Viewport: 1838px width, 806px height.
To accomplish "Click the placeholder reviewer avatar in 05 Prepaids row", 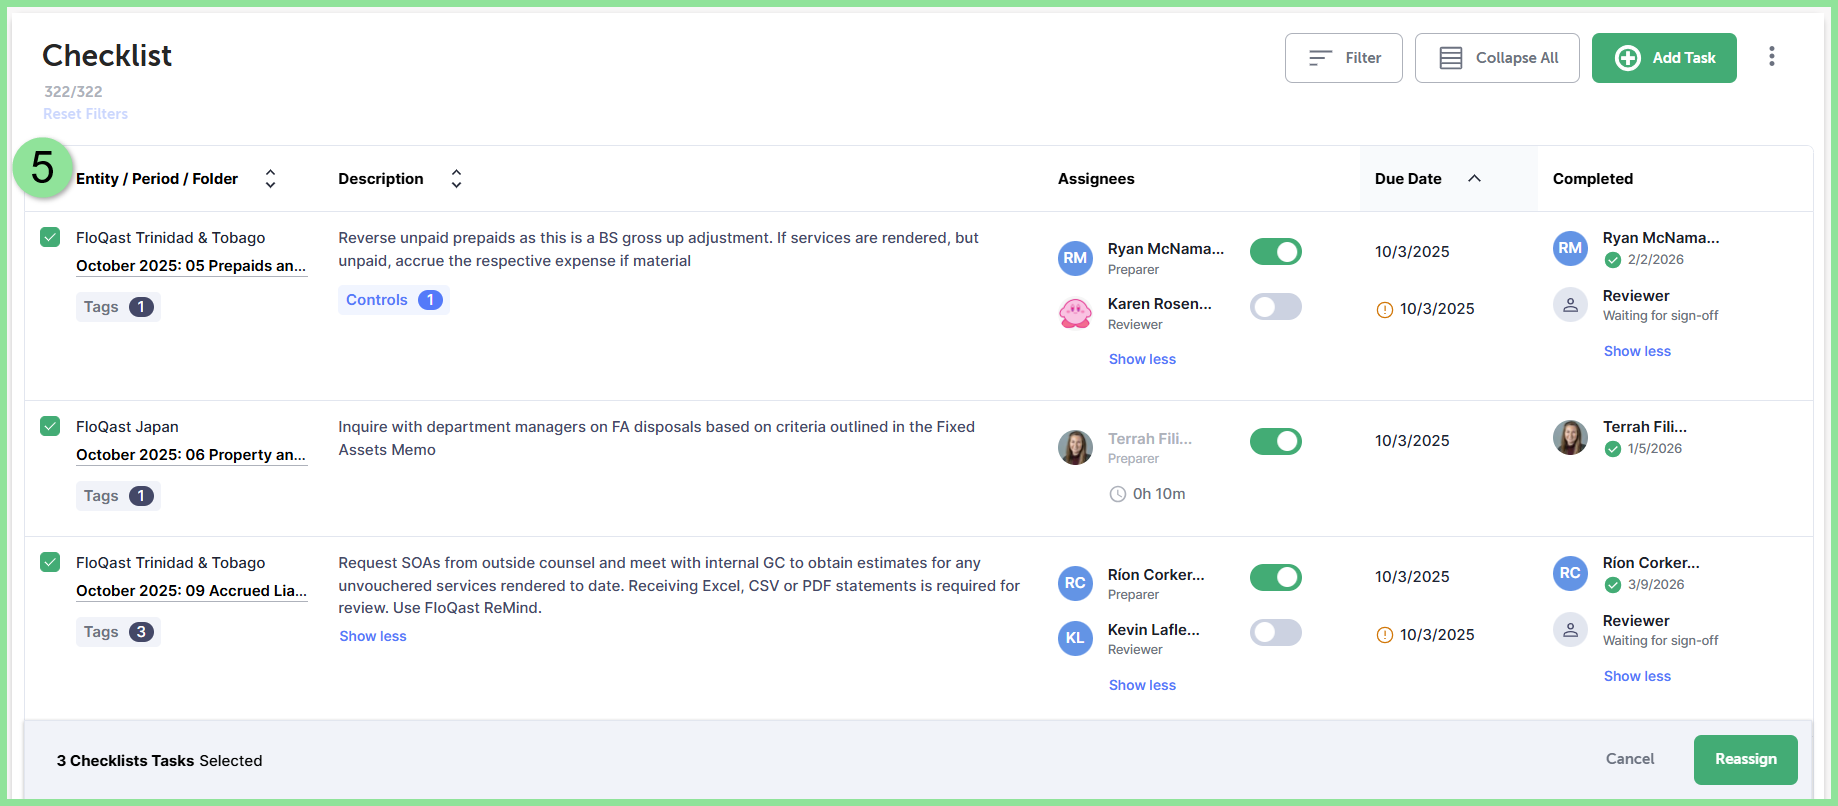I will [x=1570, y=304].
